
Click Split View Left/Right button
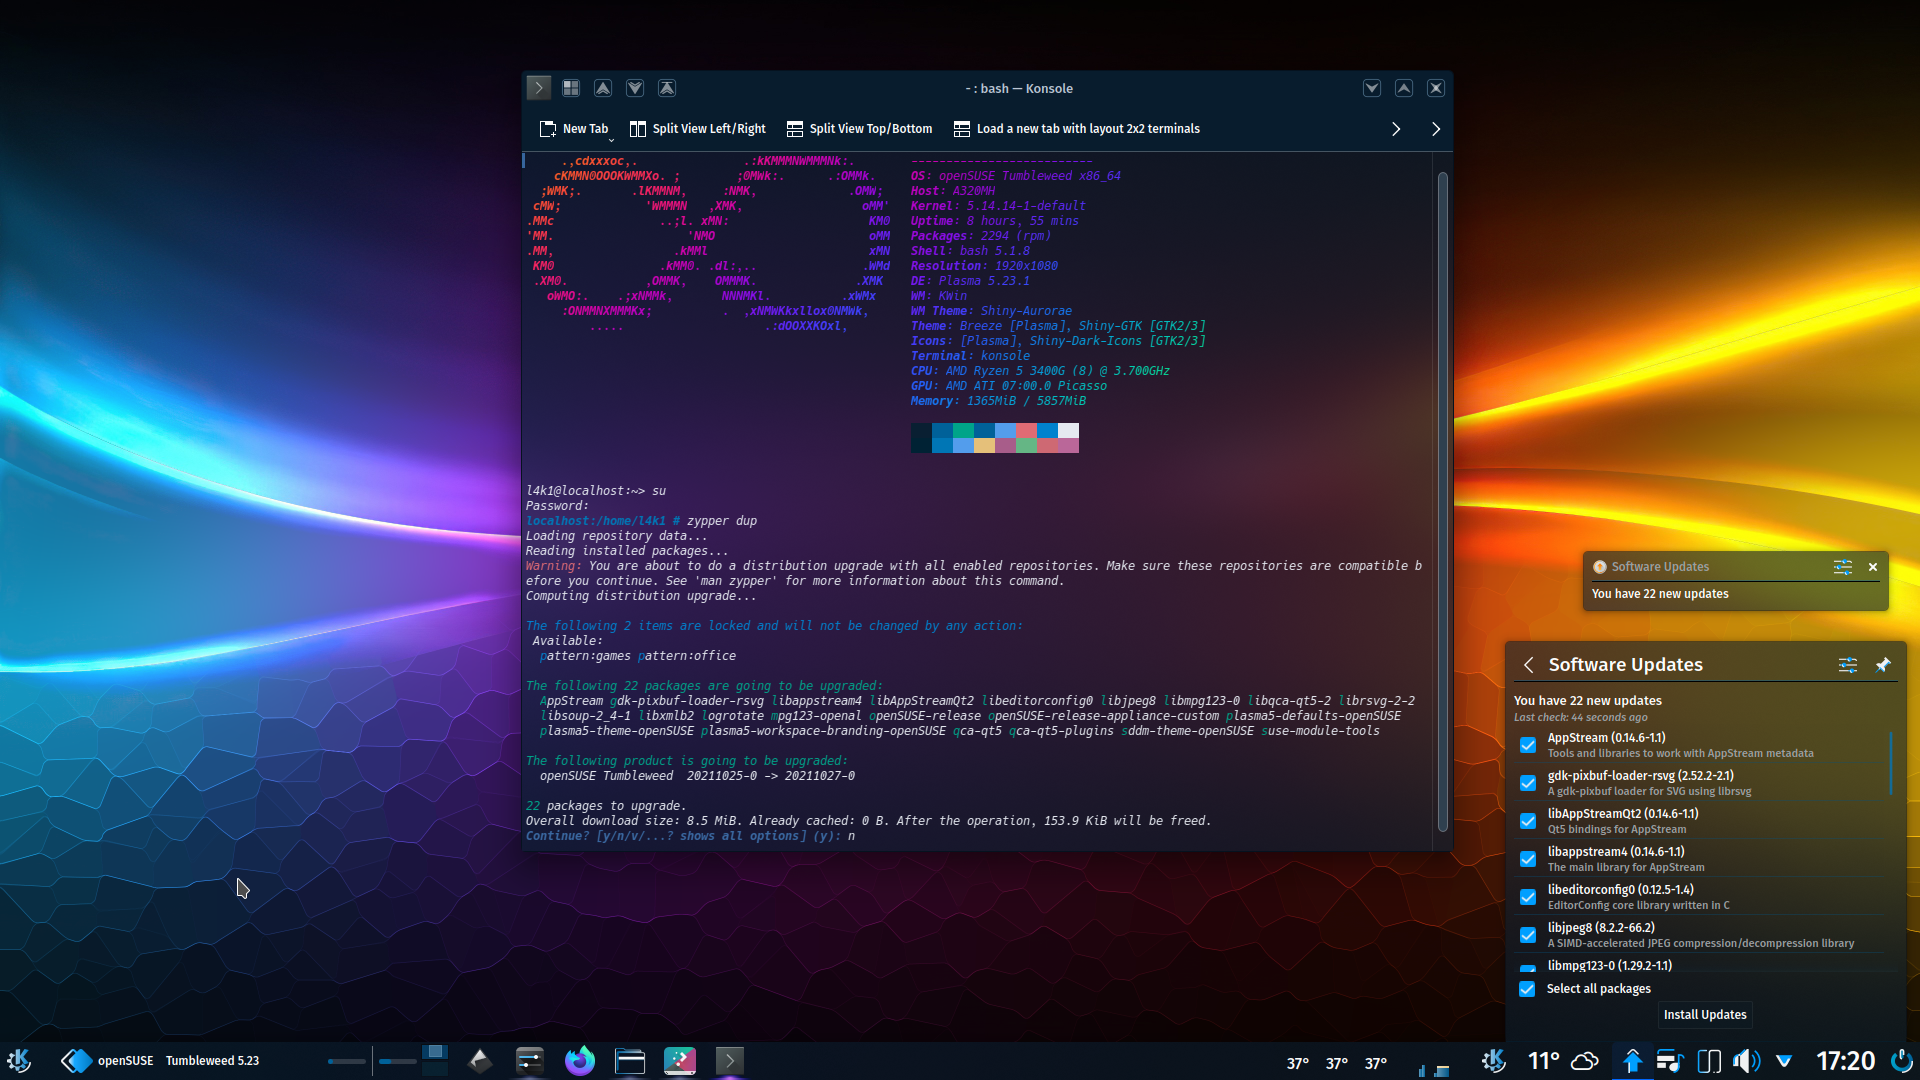click(697, 129)
